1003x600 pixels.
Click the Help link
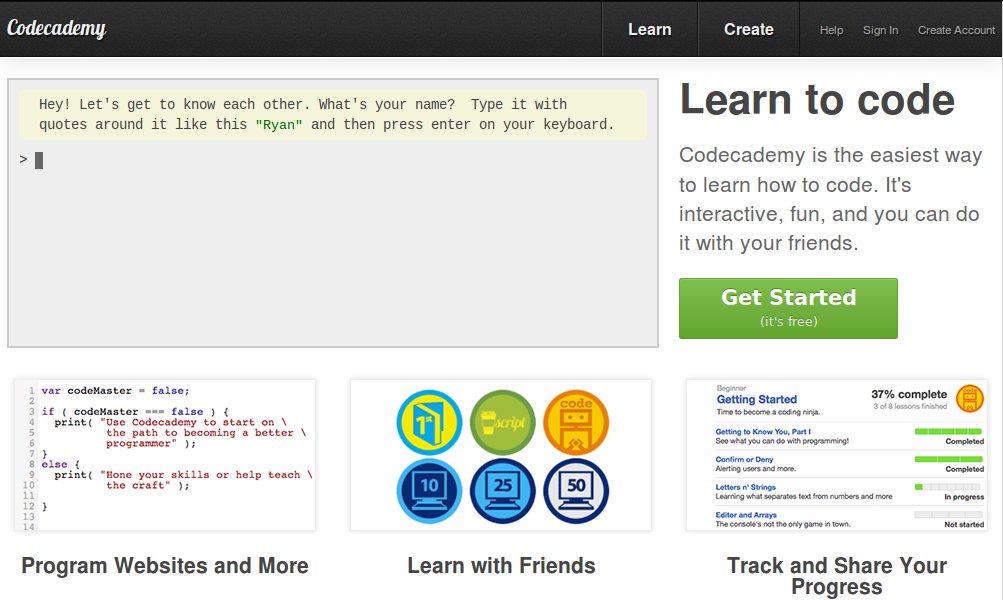(832, 30)
